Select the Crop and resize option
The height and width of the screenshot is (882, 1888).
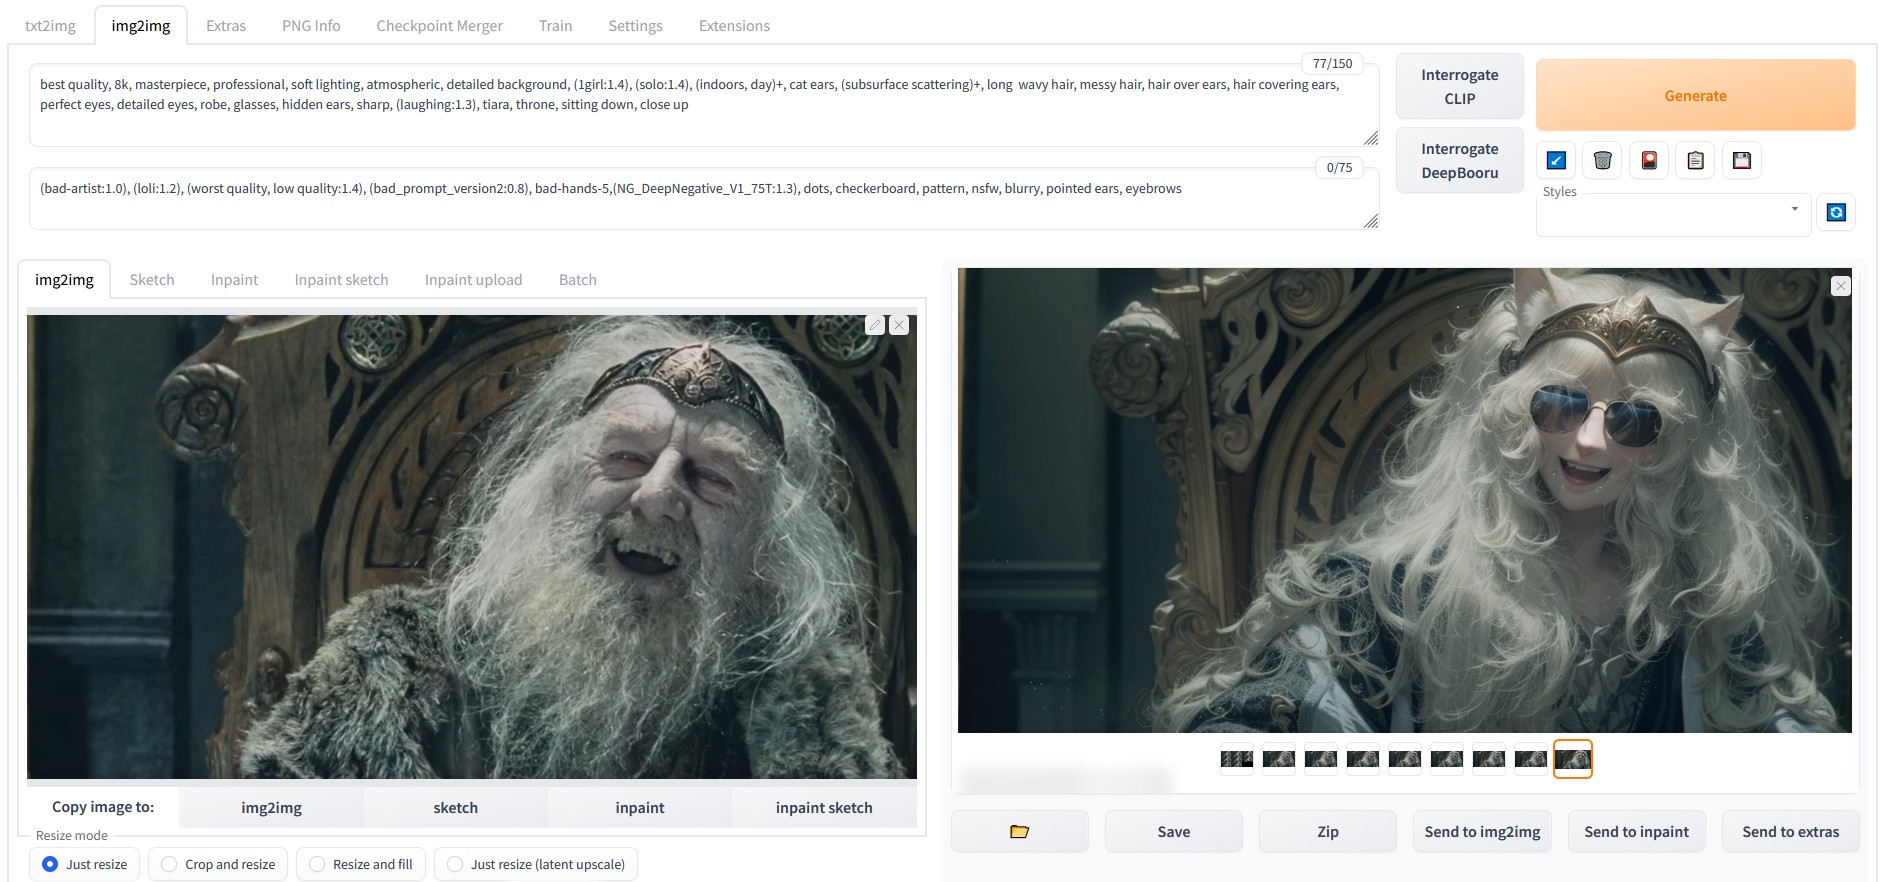point(218,864)
